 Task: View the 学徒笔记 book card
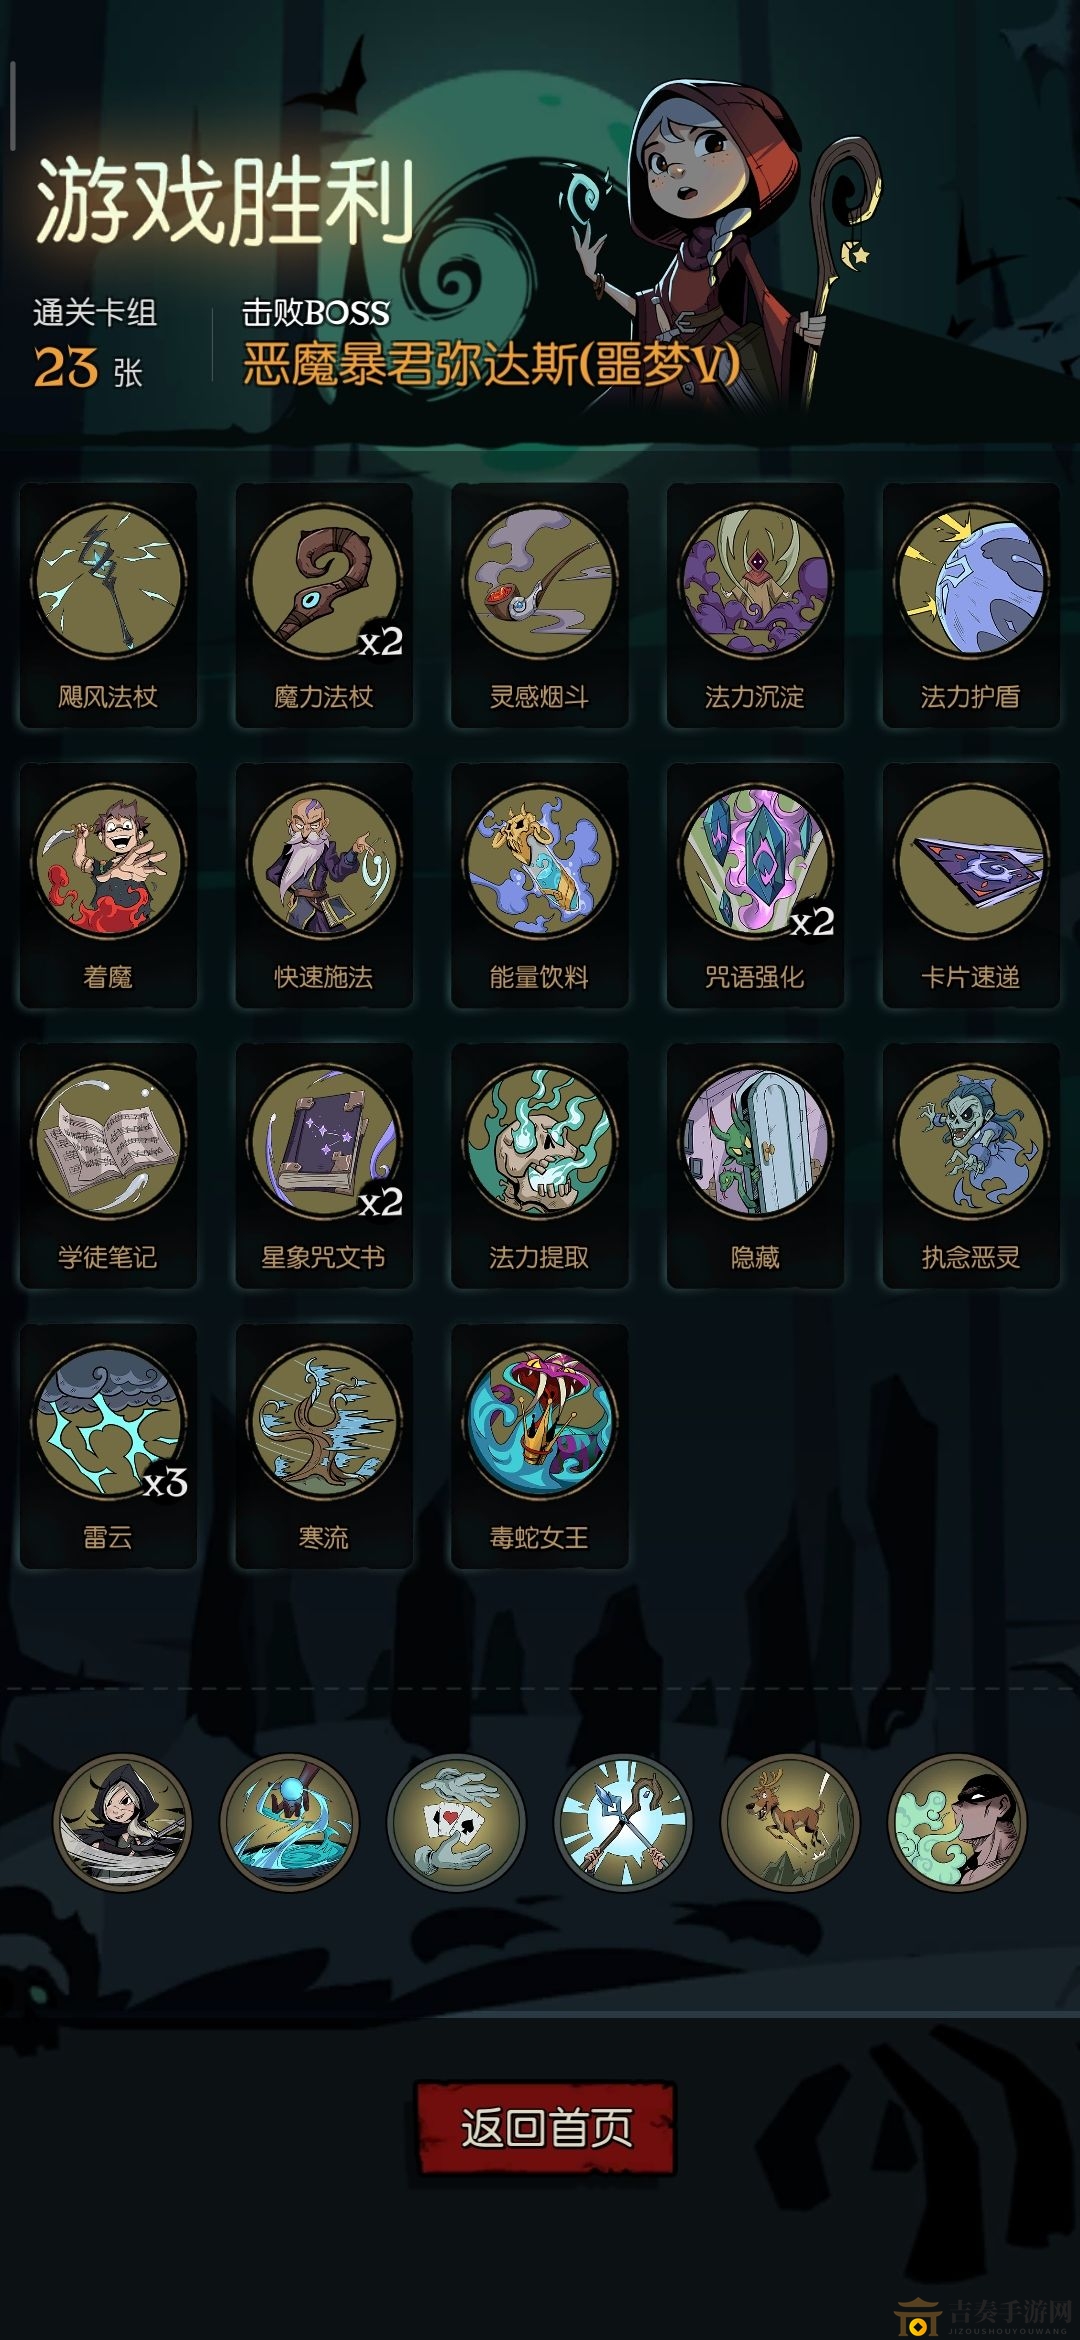[x=108, y=1165]
